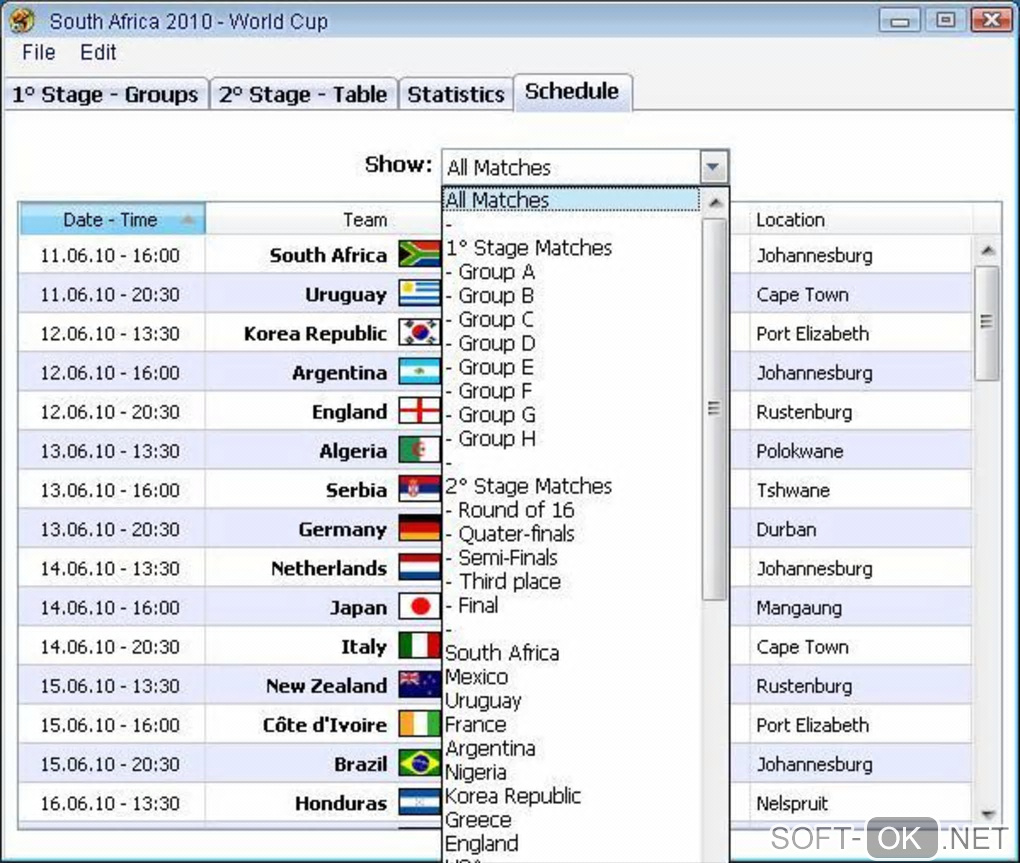The width and height of the screenshot is (1020, 863).
Task: Click the Netherlands flag icon
Action: pyautogui.click(x=420, y=568)
